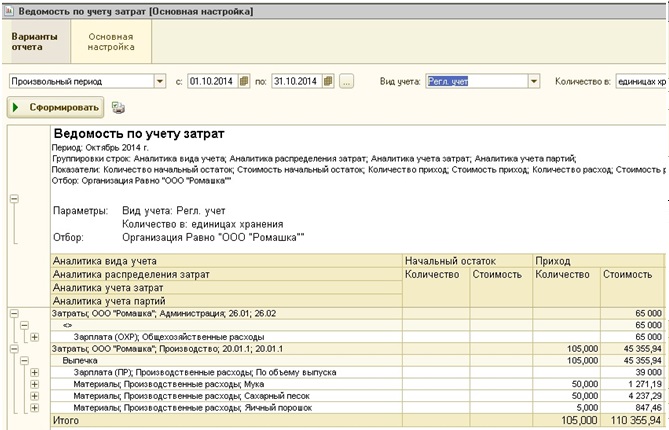This screenshot has width=669, height=430.
Task: Click the Период: Октябрь 2014 г. line
Action: [x=100, y=148]
